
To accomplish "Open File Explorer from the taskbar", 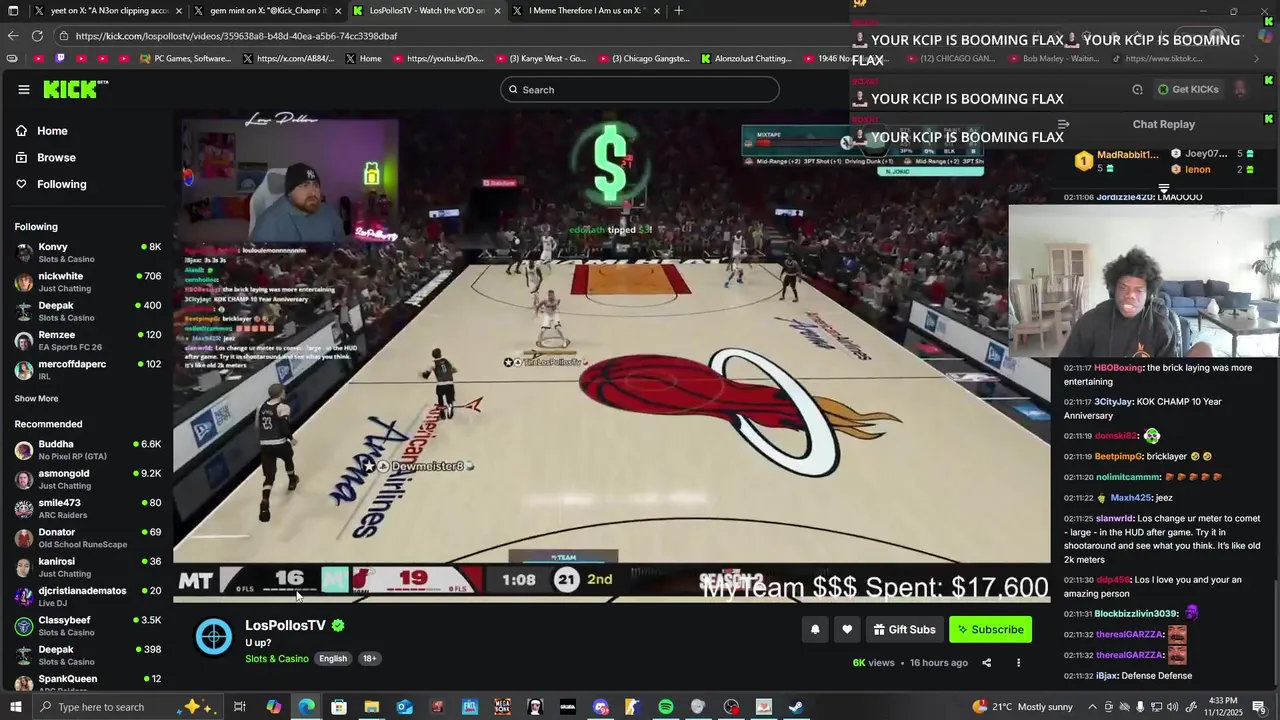I will pyautogui.click(x=371, y=707).
